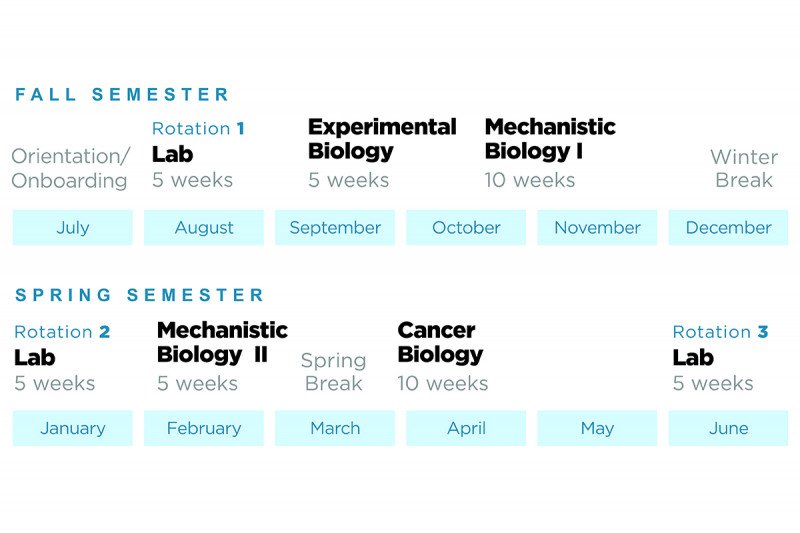
Task: Select the October month box
Action: click(x=466, y=227)
